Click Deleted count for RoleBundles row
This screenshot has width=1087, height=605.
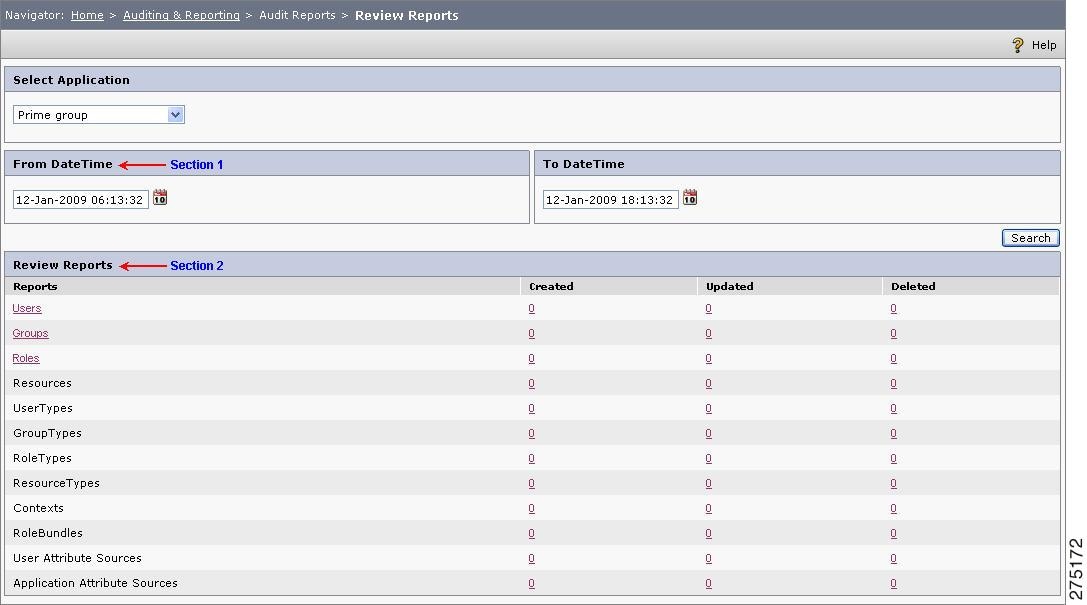point(894,533)
